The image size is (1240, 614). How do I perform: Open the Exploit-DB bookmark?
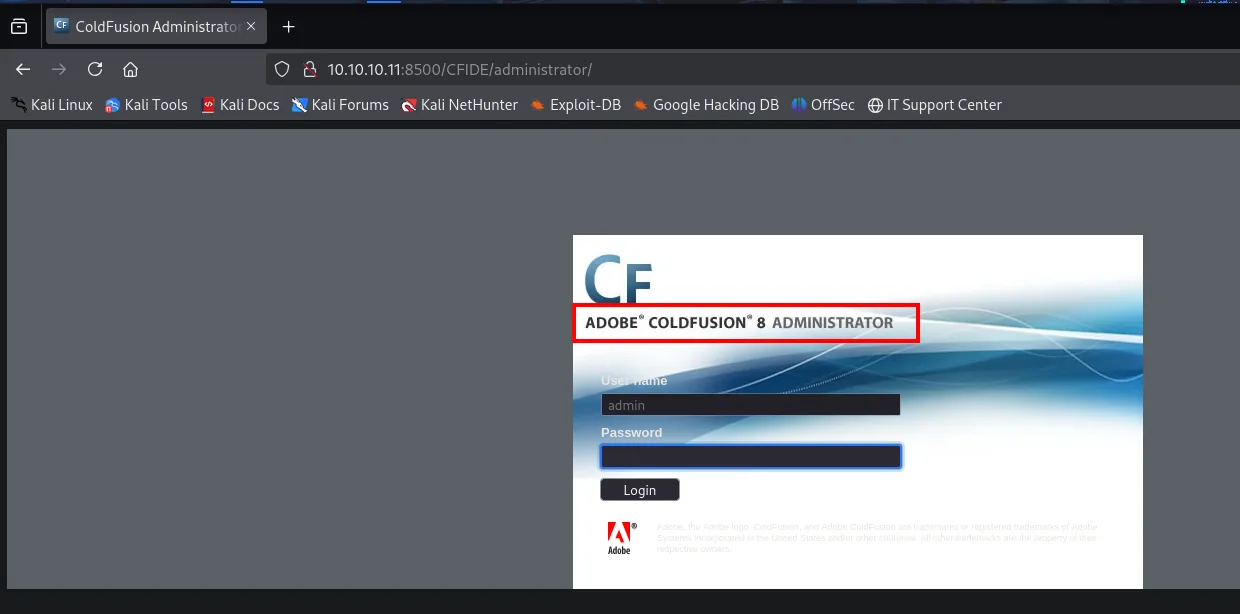pos(575,104)
